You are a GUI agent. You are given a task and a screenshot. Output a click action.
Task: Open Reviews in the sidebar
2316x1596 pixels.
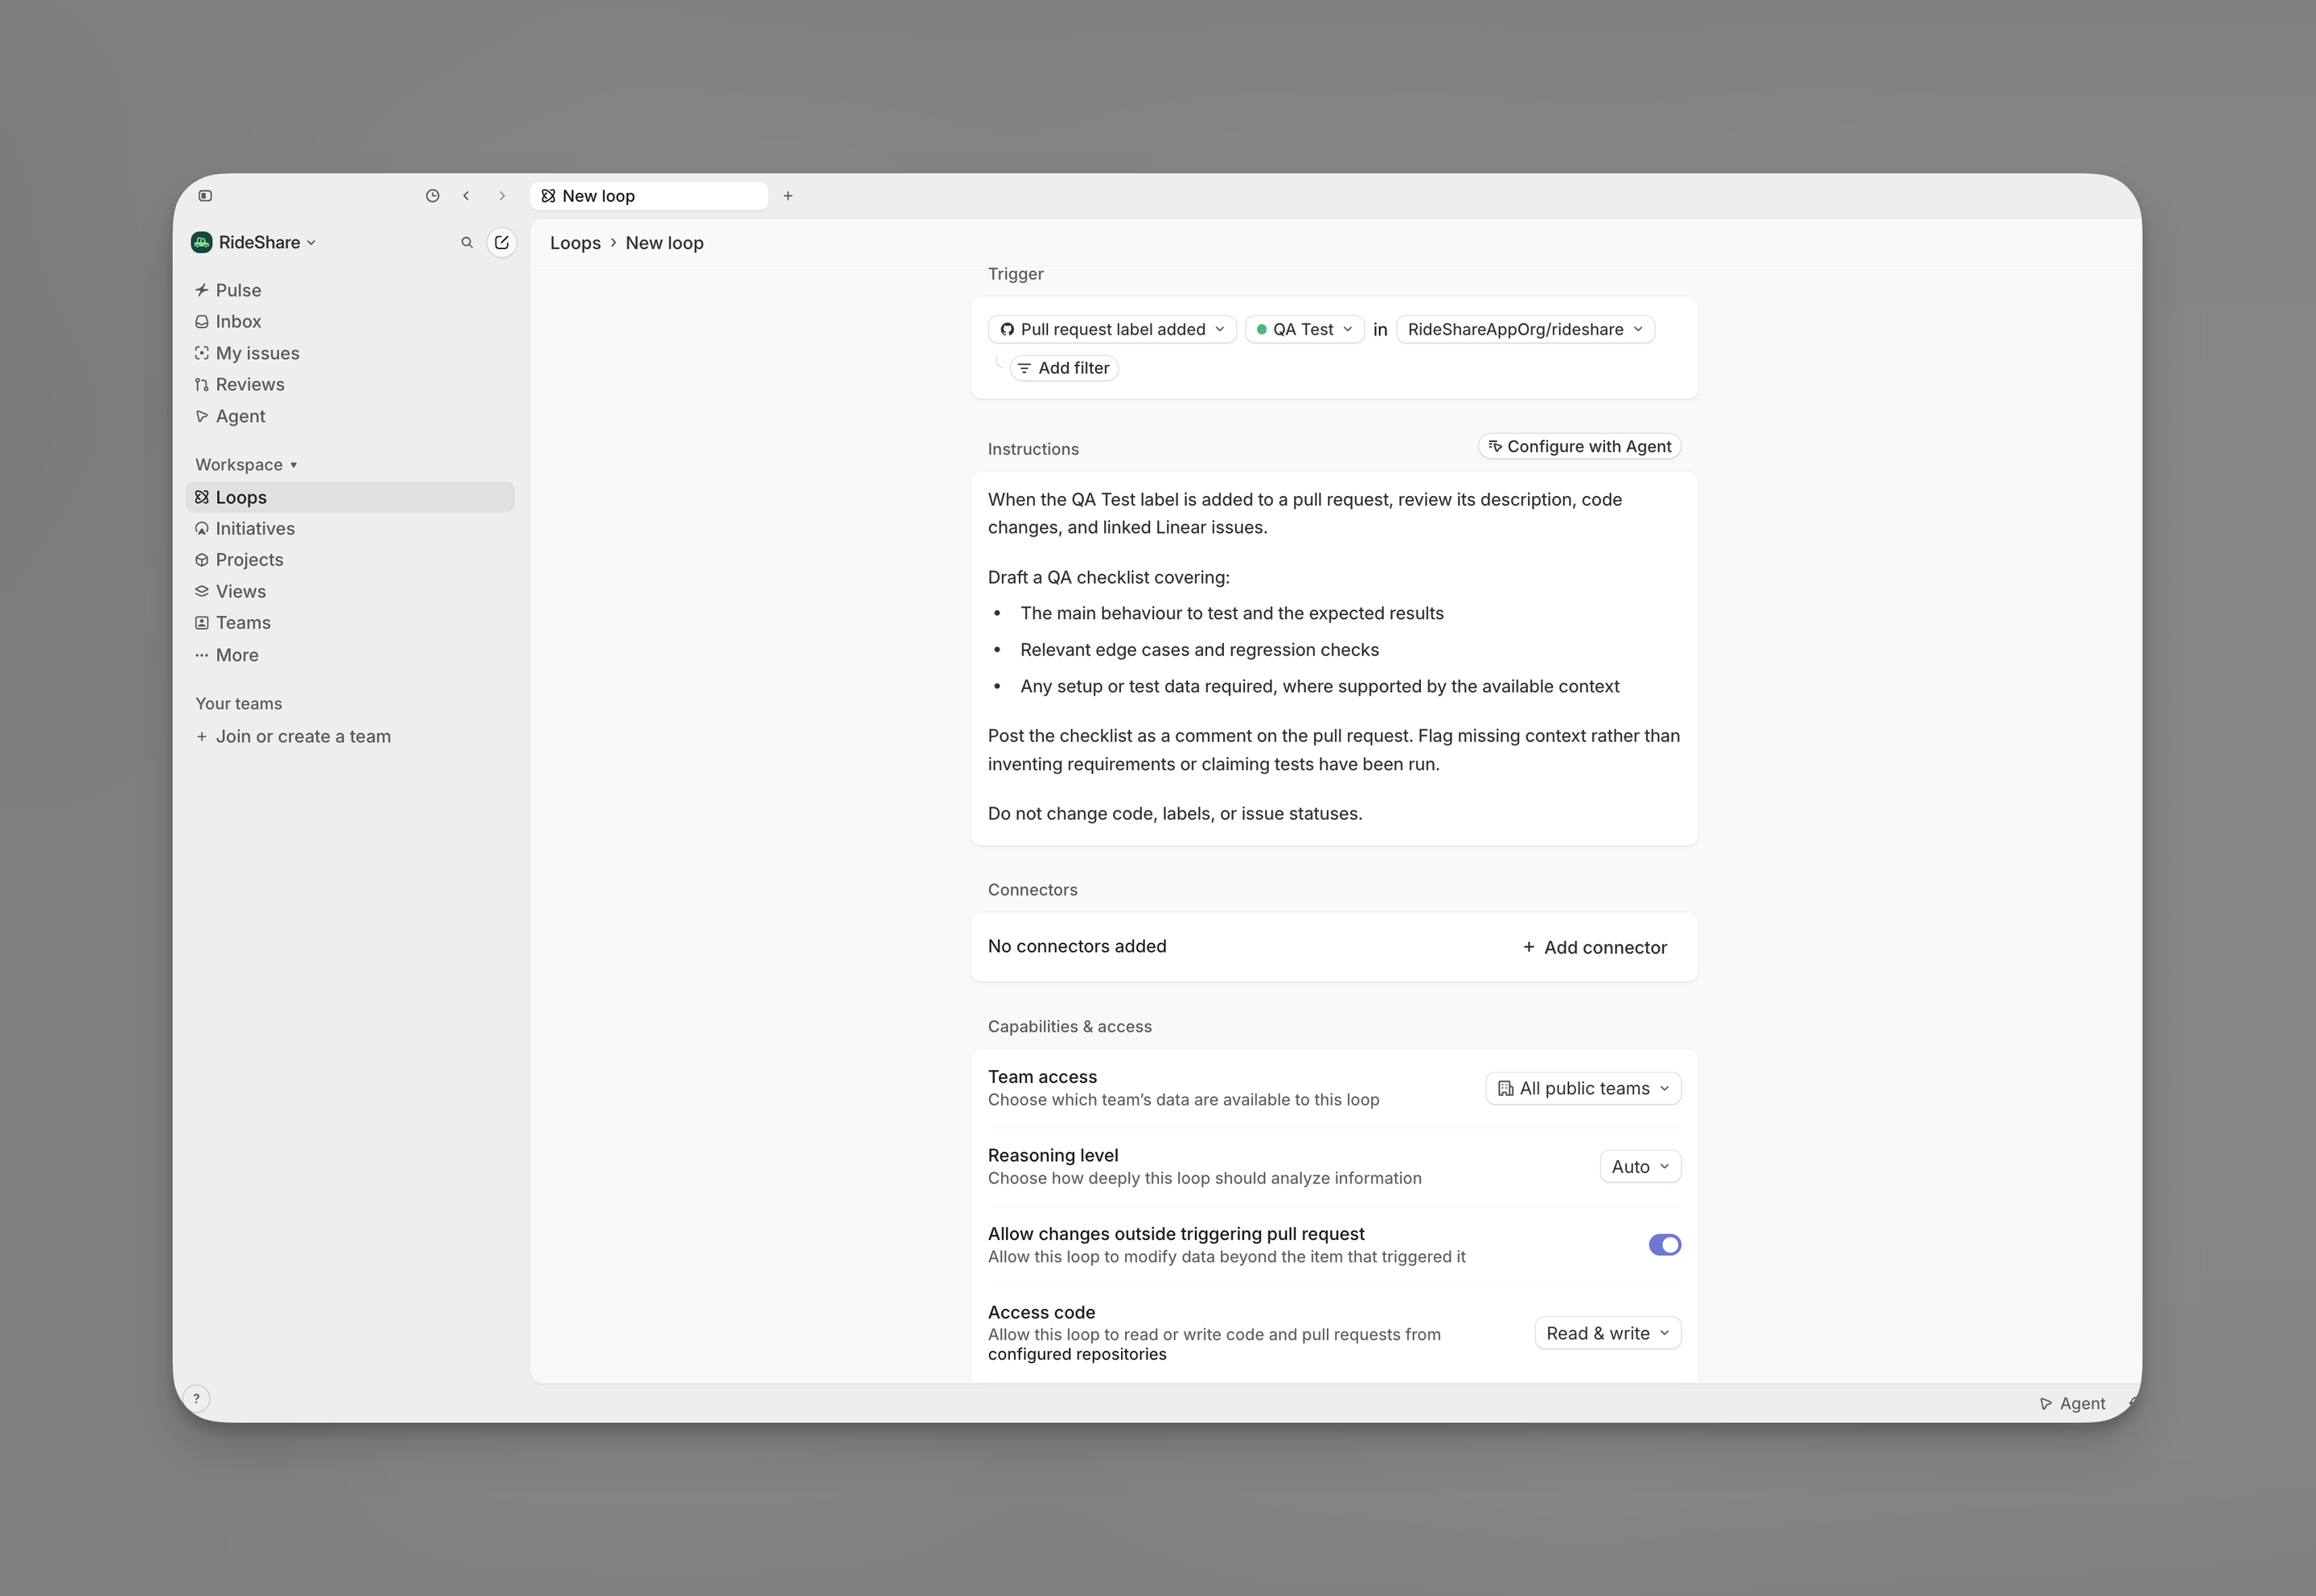(350, 384)
